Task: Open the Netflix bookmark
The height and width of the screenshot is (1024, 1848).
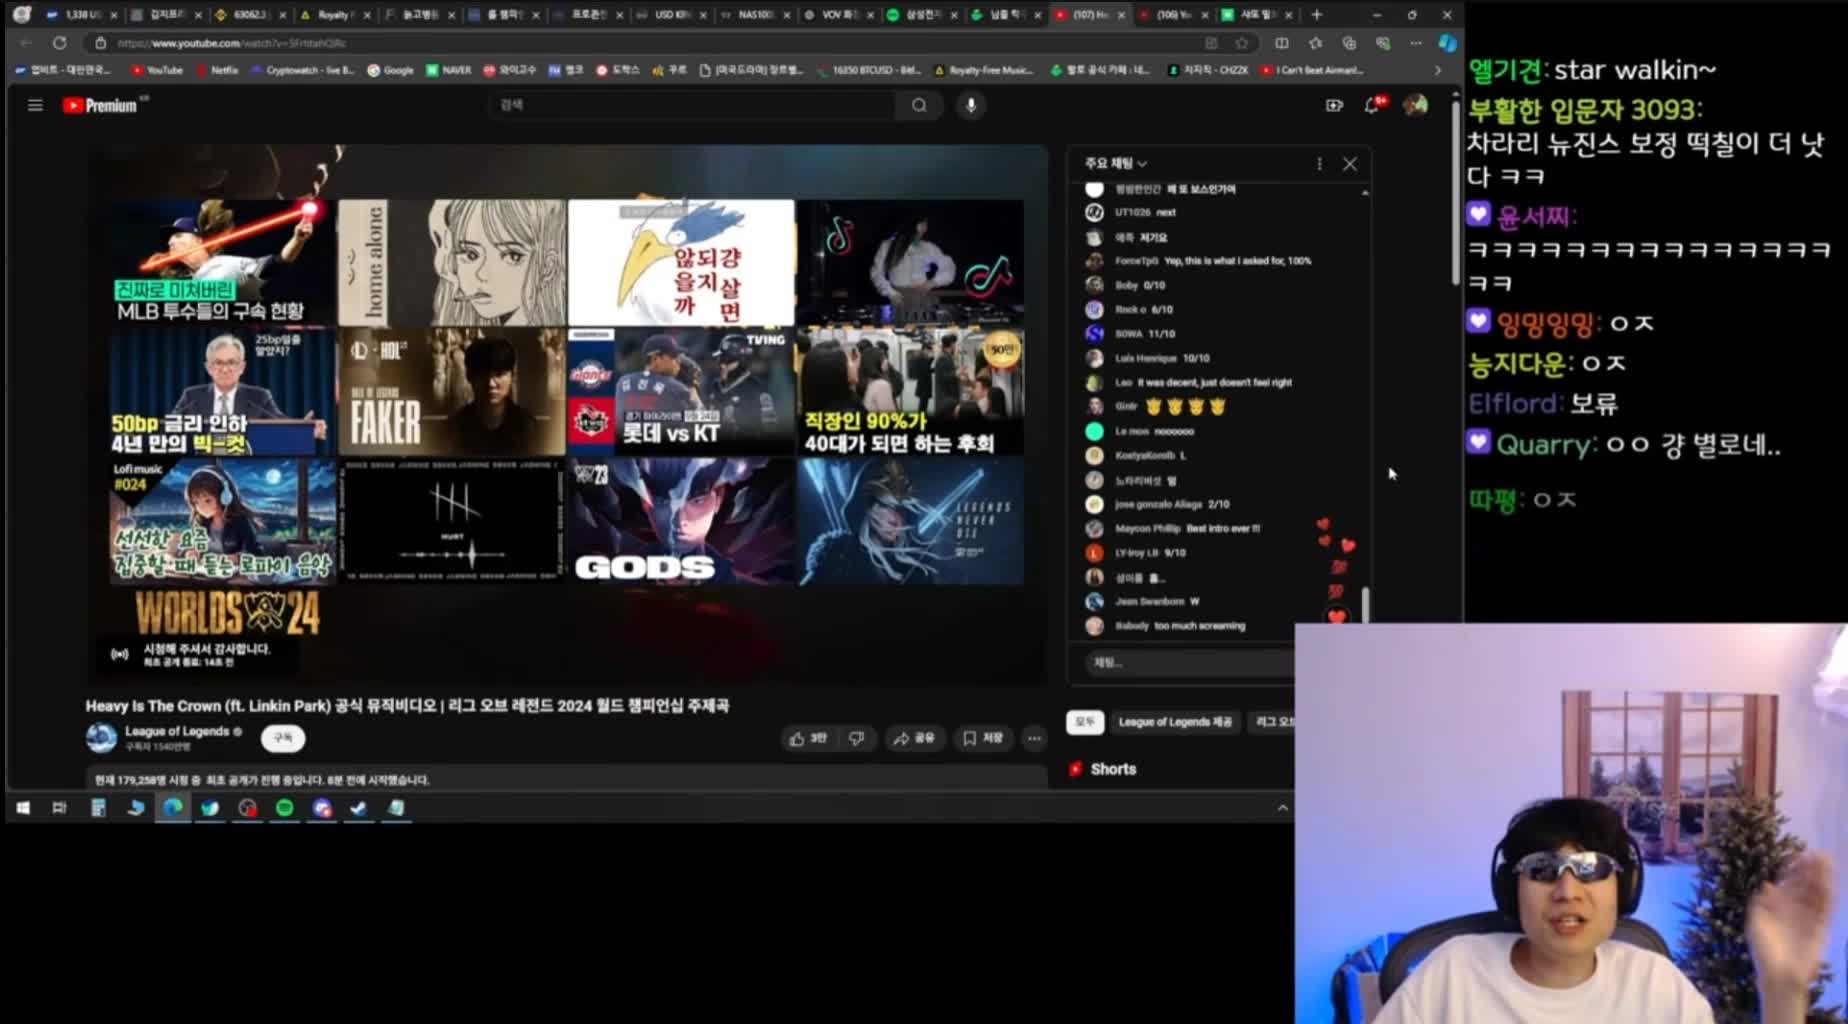Action: pyautogui.click(x=217, y=70)
